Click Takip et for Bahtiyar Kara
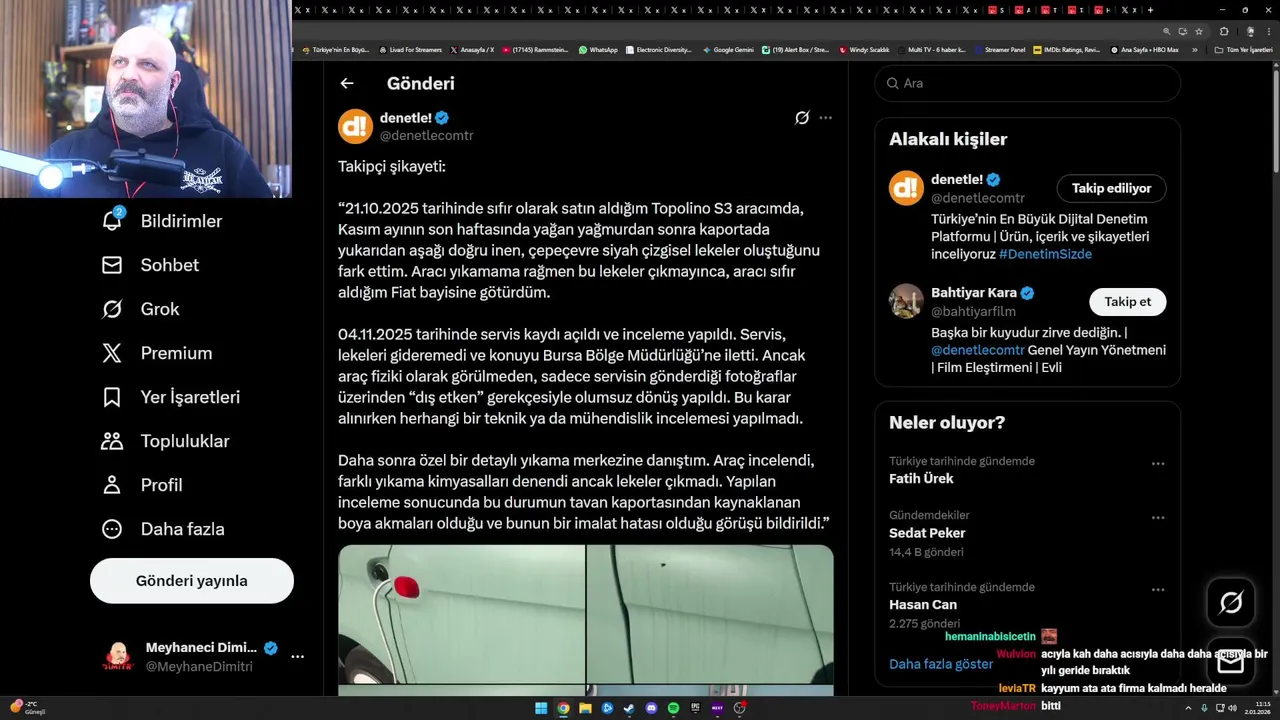The height and width of the screenshot is (720, 1280). pyautogui.click(x=1128, y=302)
